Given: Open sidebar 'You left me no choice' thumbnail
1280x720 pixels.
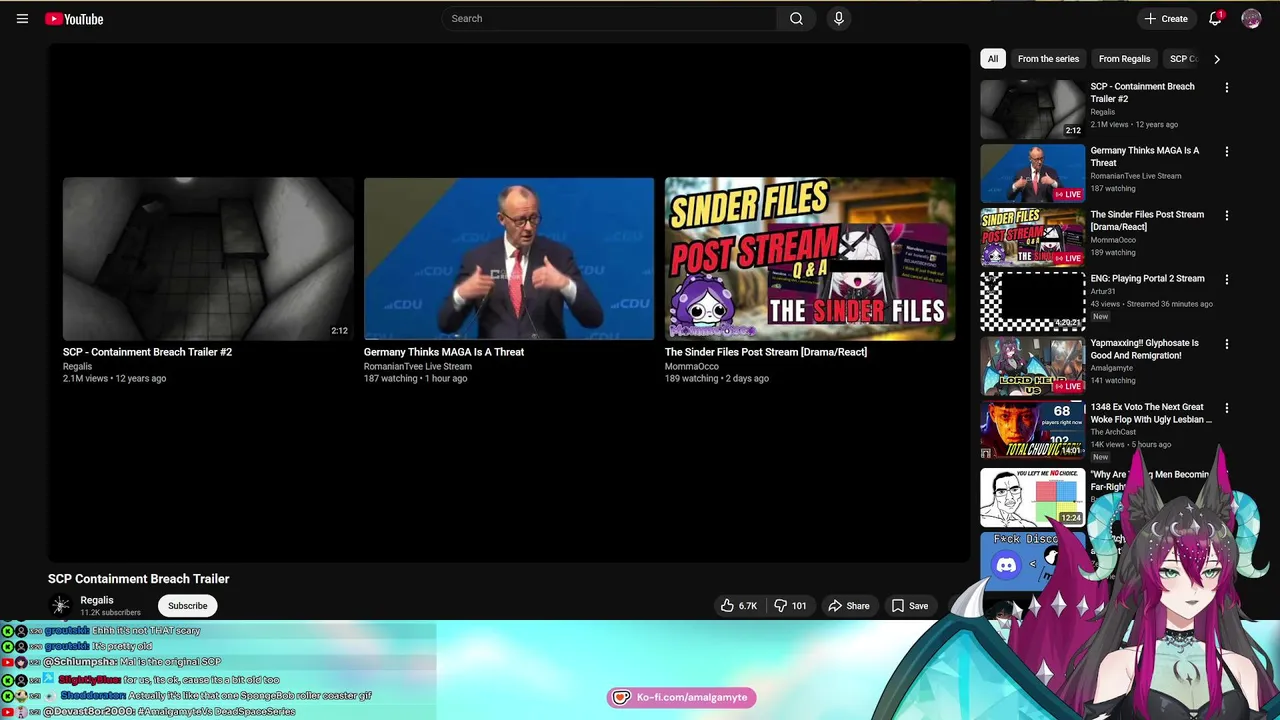Looking at the screenshot, I should [x=1032, y=497].
